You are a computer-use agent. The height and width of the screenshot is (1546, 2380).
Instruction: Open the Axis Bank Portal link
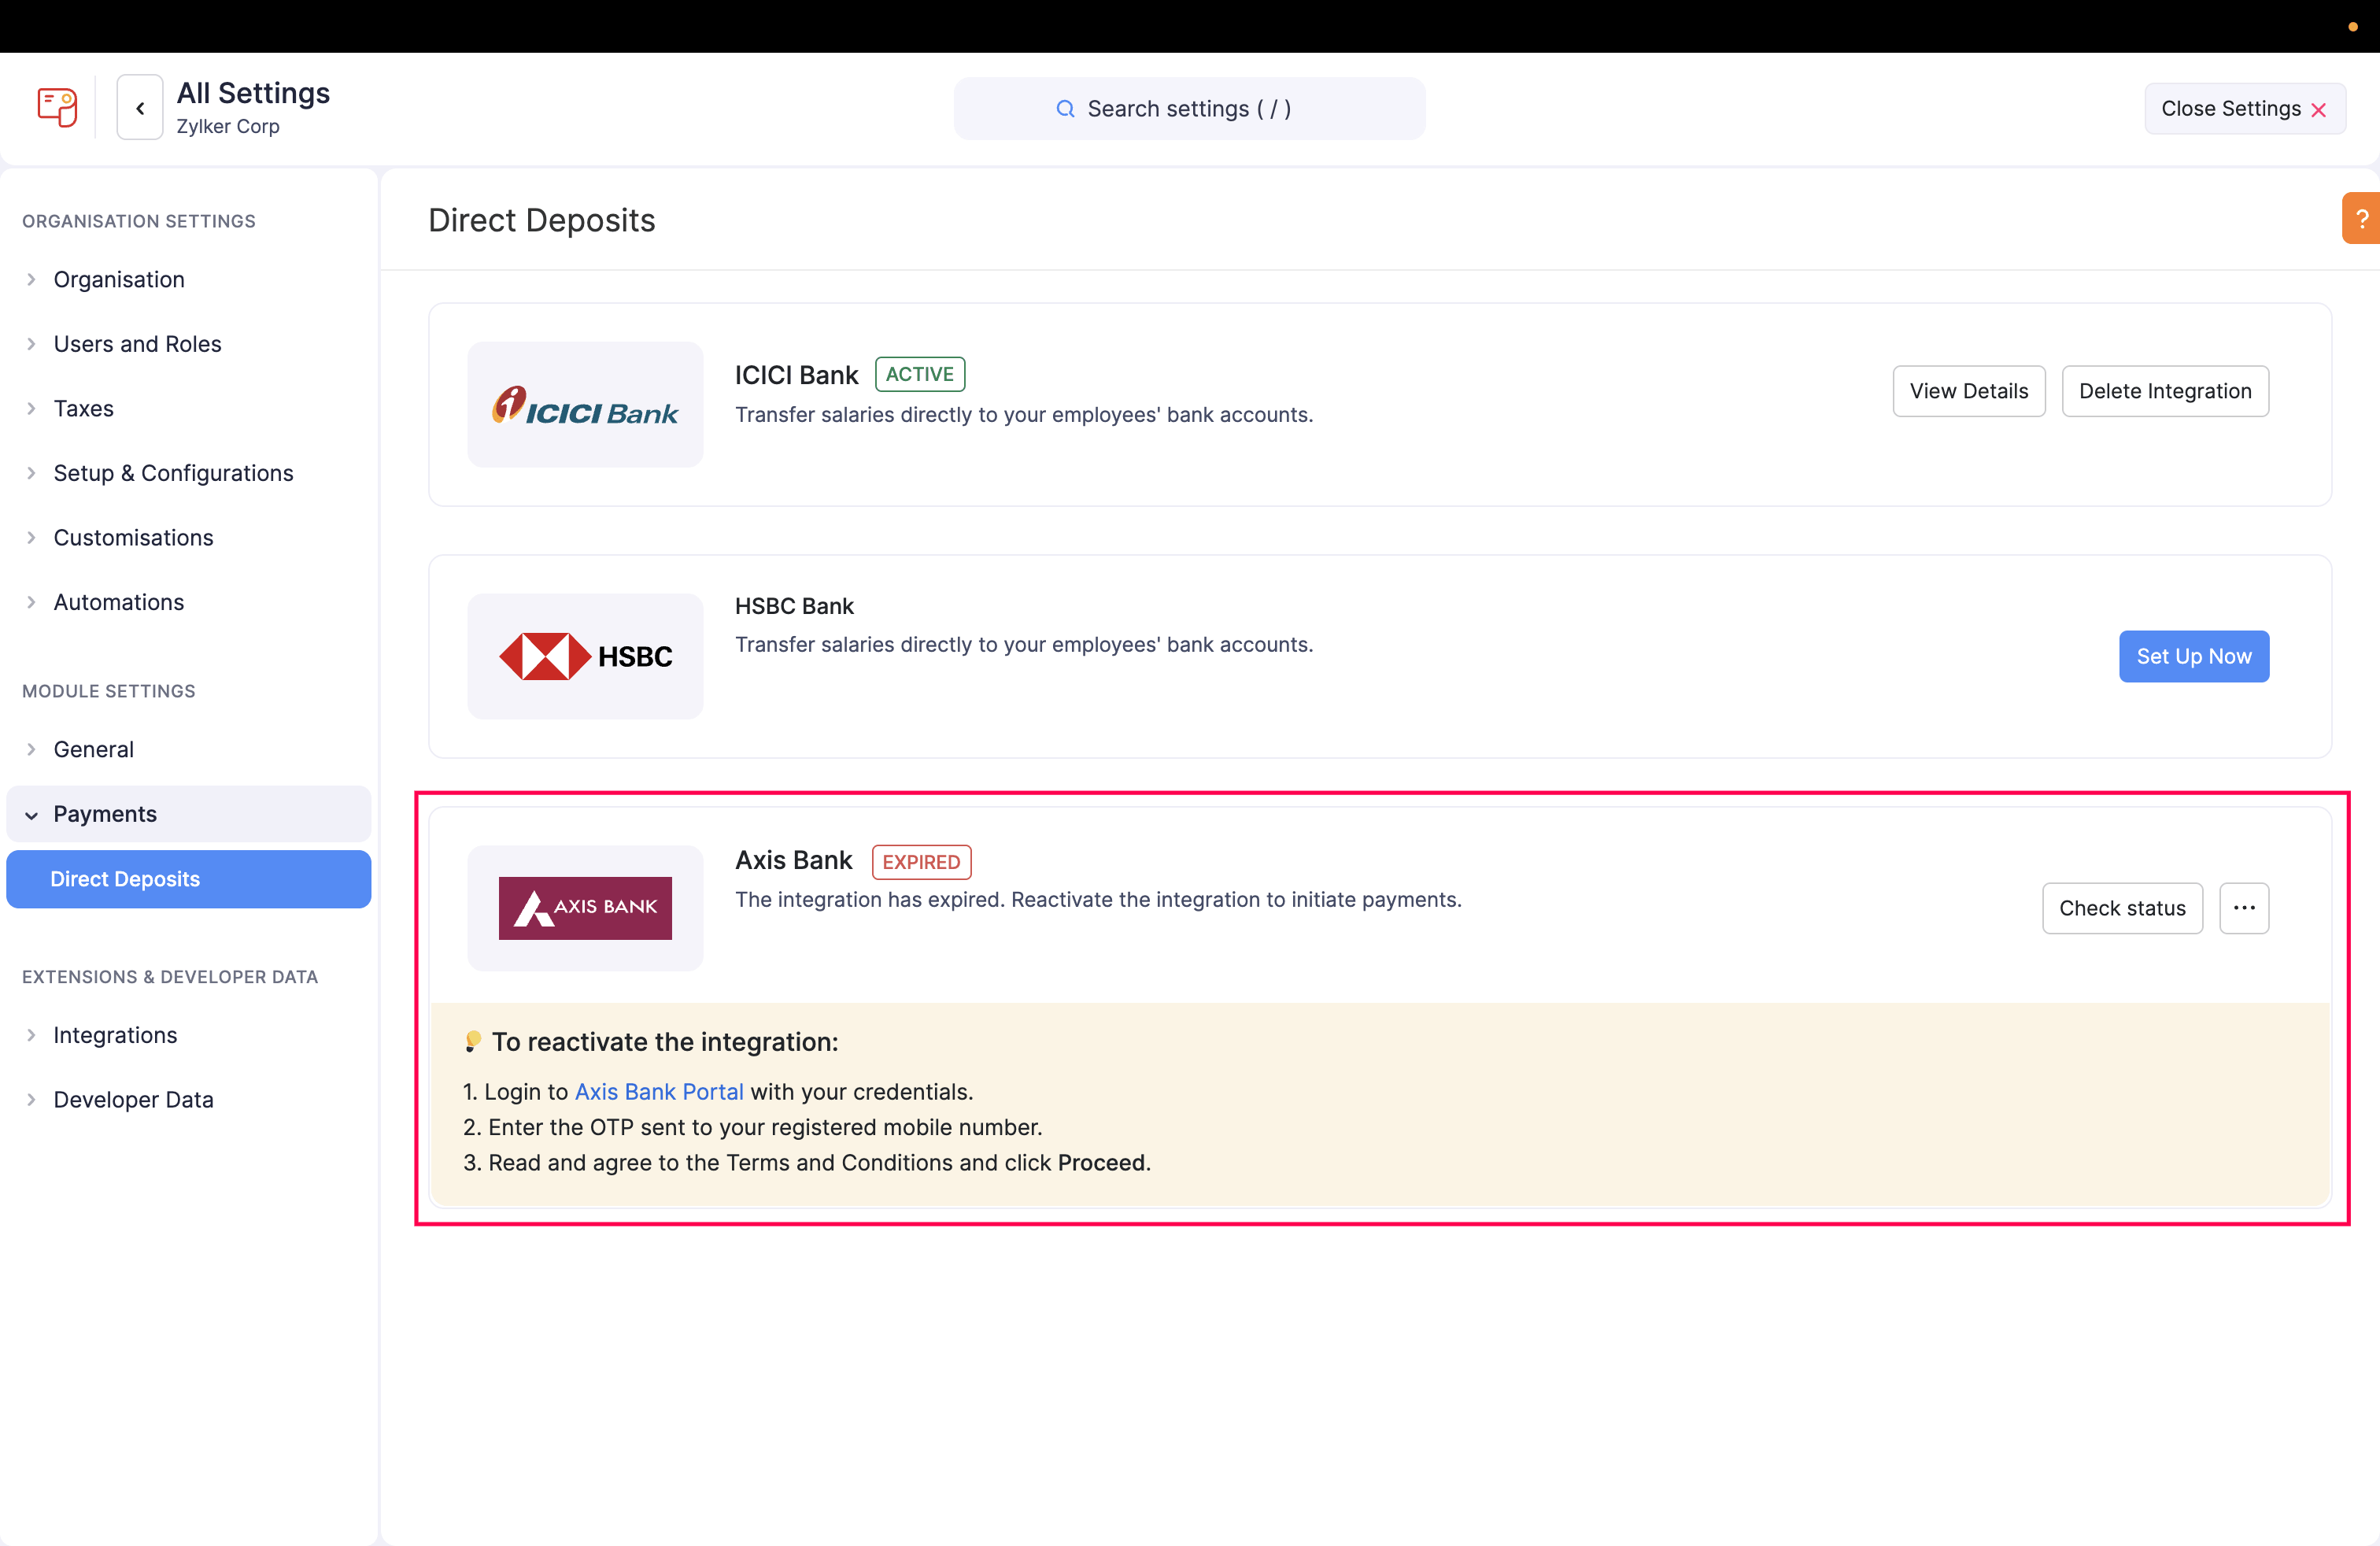[659, 1092]
